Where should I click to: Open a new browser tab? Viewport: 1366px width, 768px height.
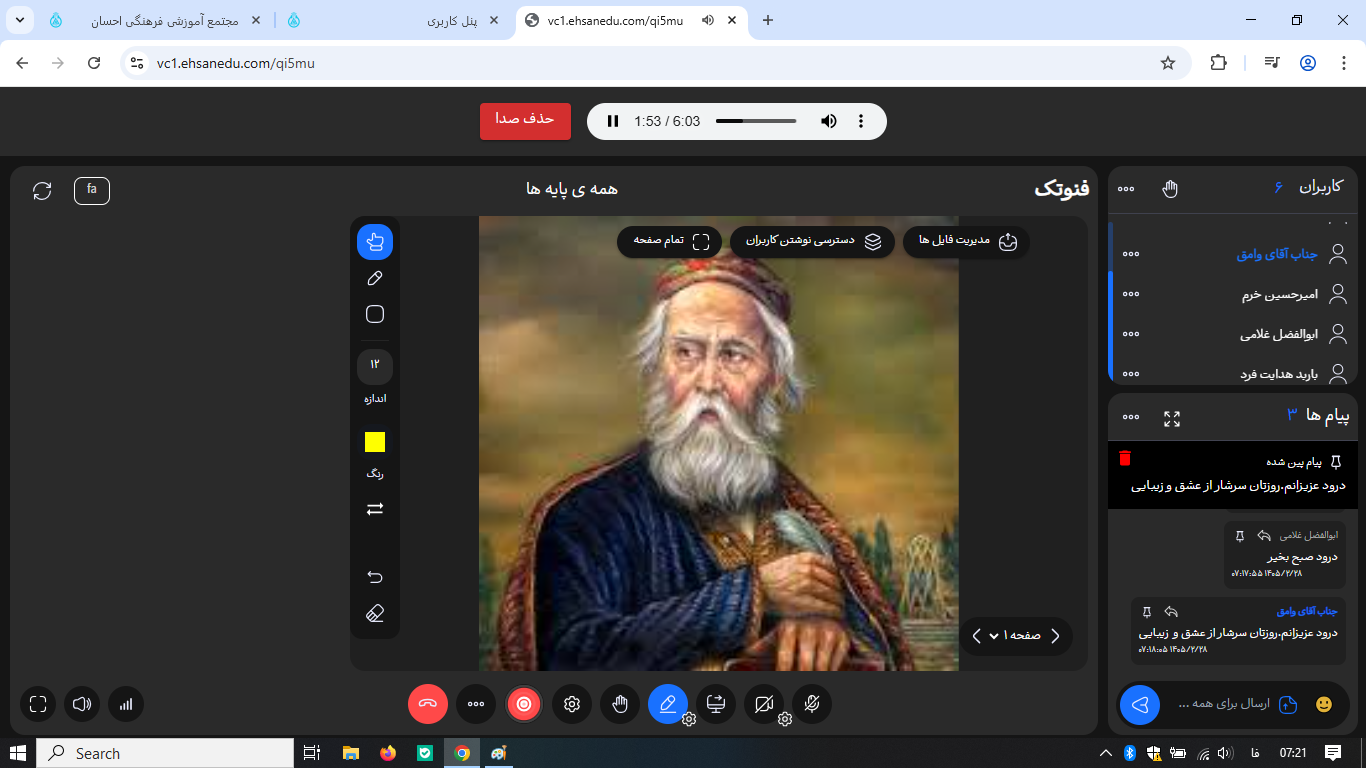point(768,20)
